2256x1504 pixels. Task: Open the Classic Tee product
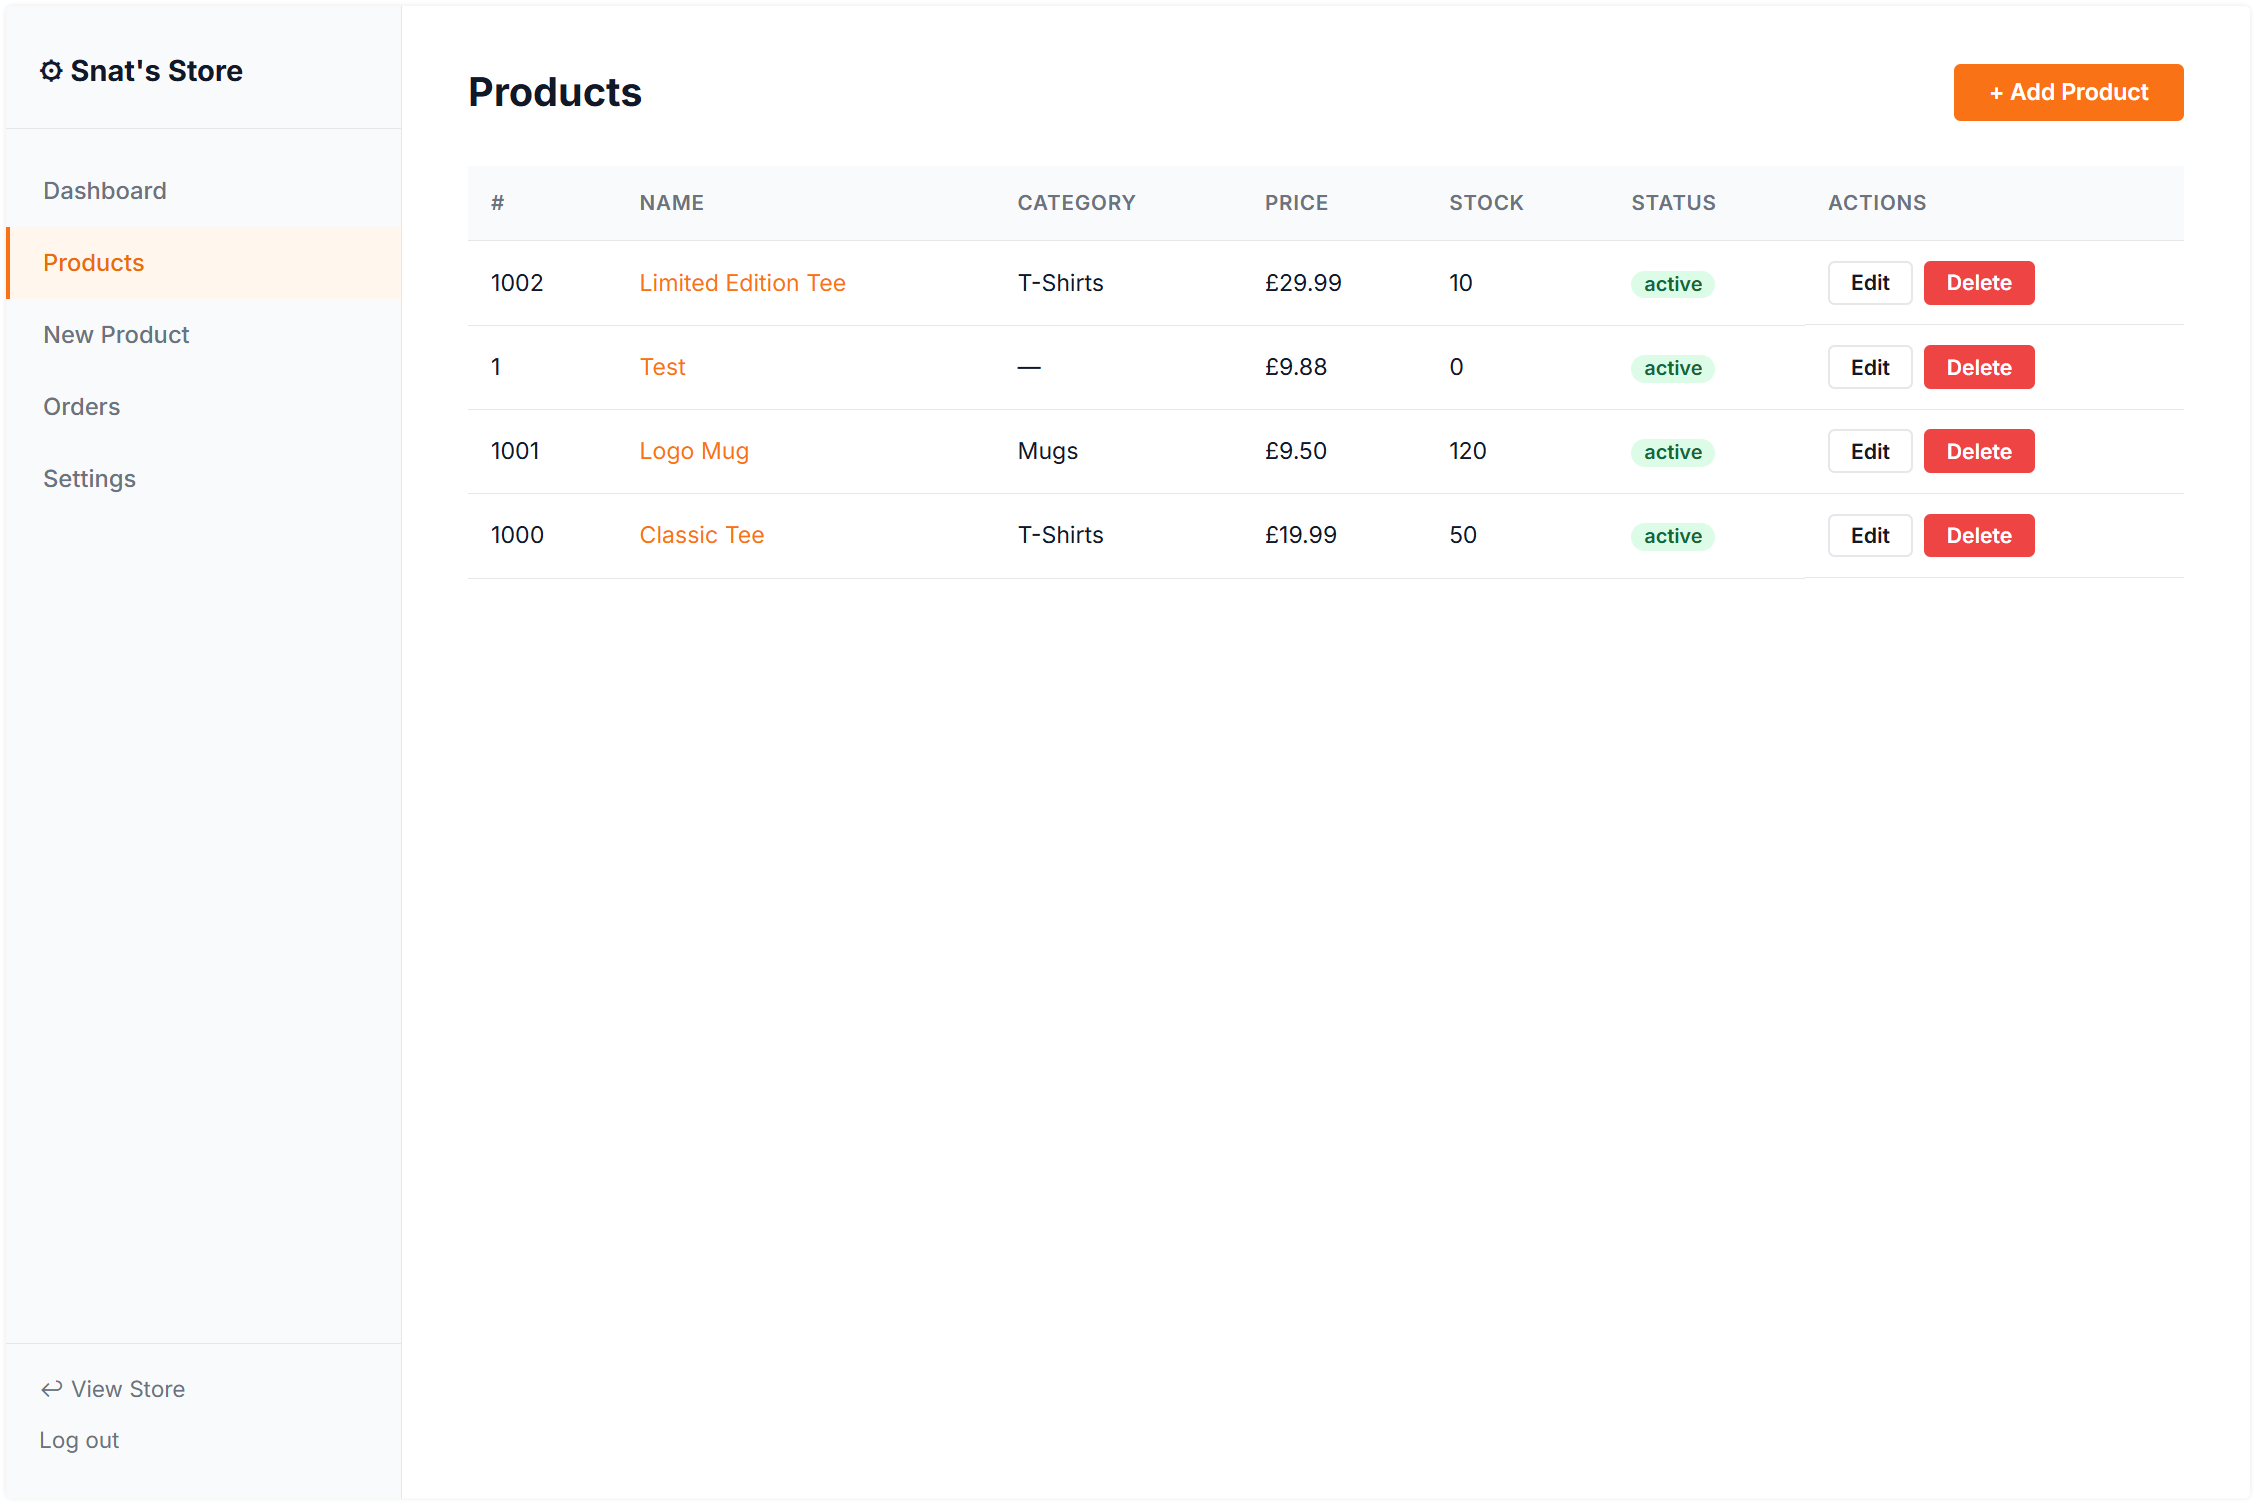point(701,535)
